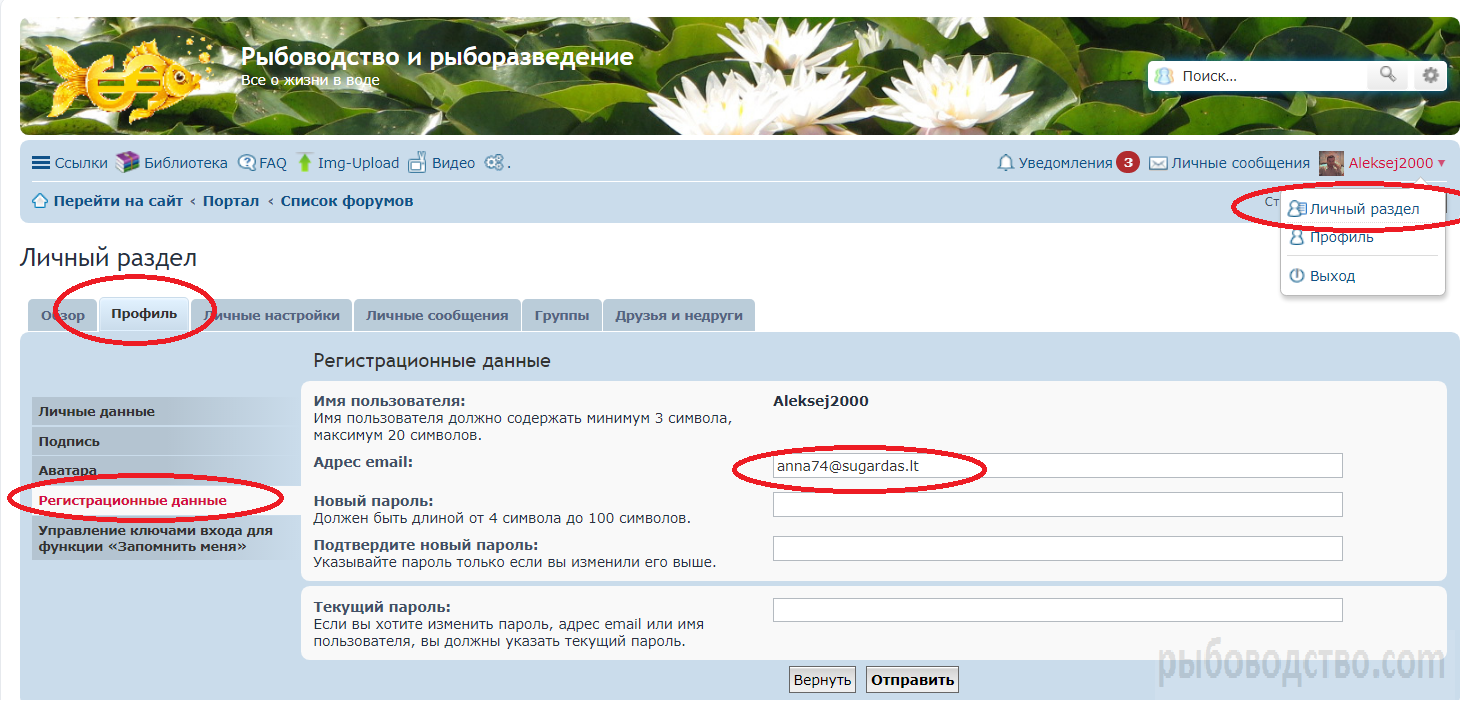The width and height of the screenshot is (1460, 705).
Task: Click the Img-Upload green arrow icon
Action: 305,163
